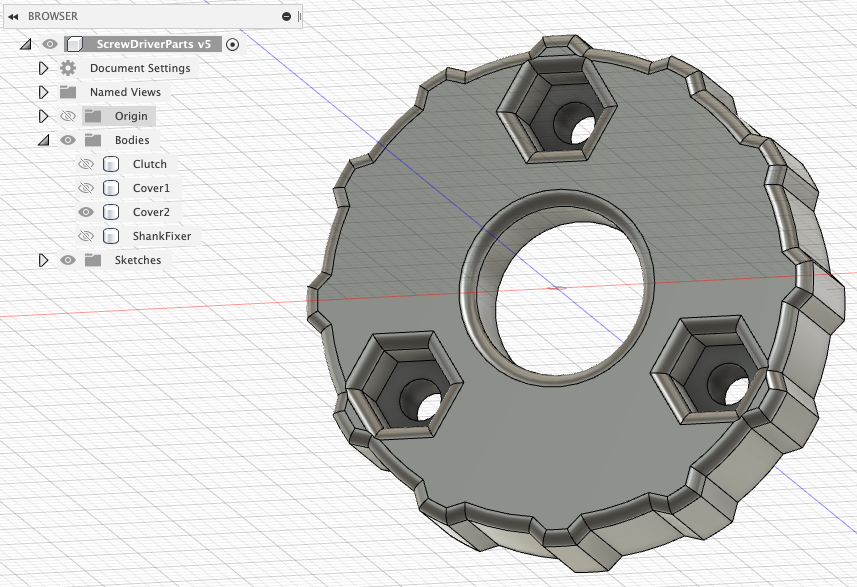This screenshot has height=587, width=857.
Task: Select the Cover1 body label
Action: [151, 188]
